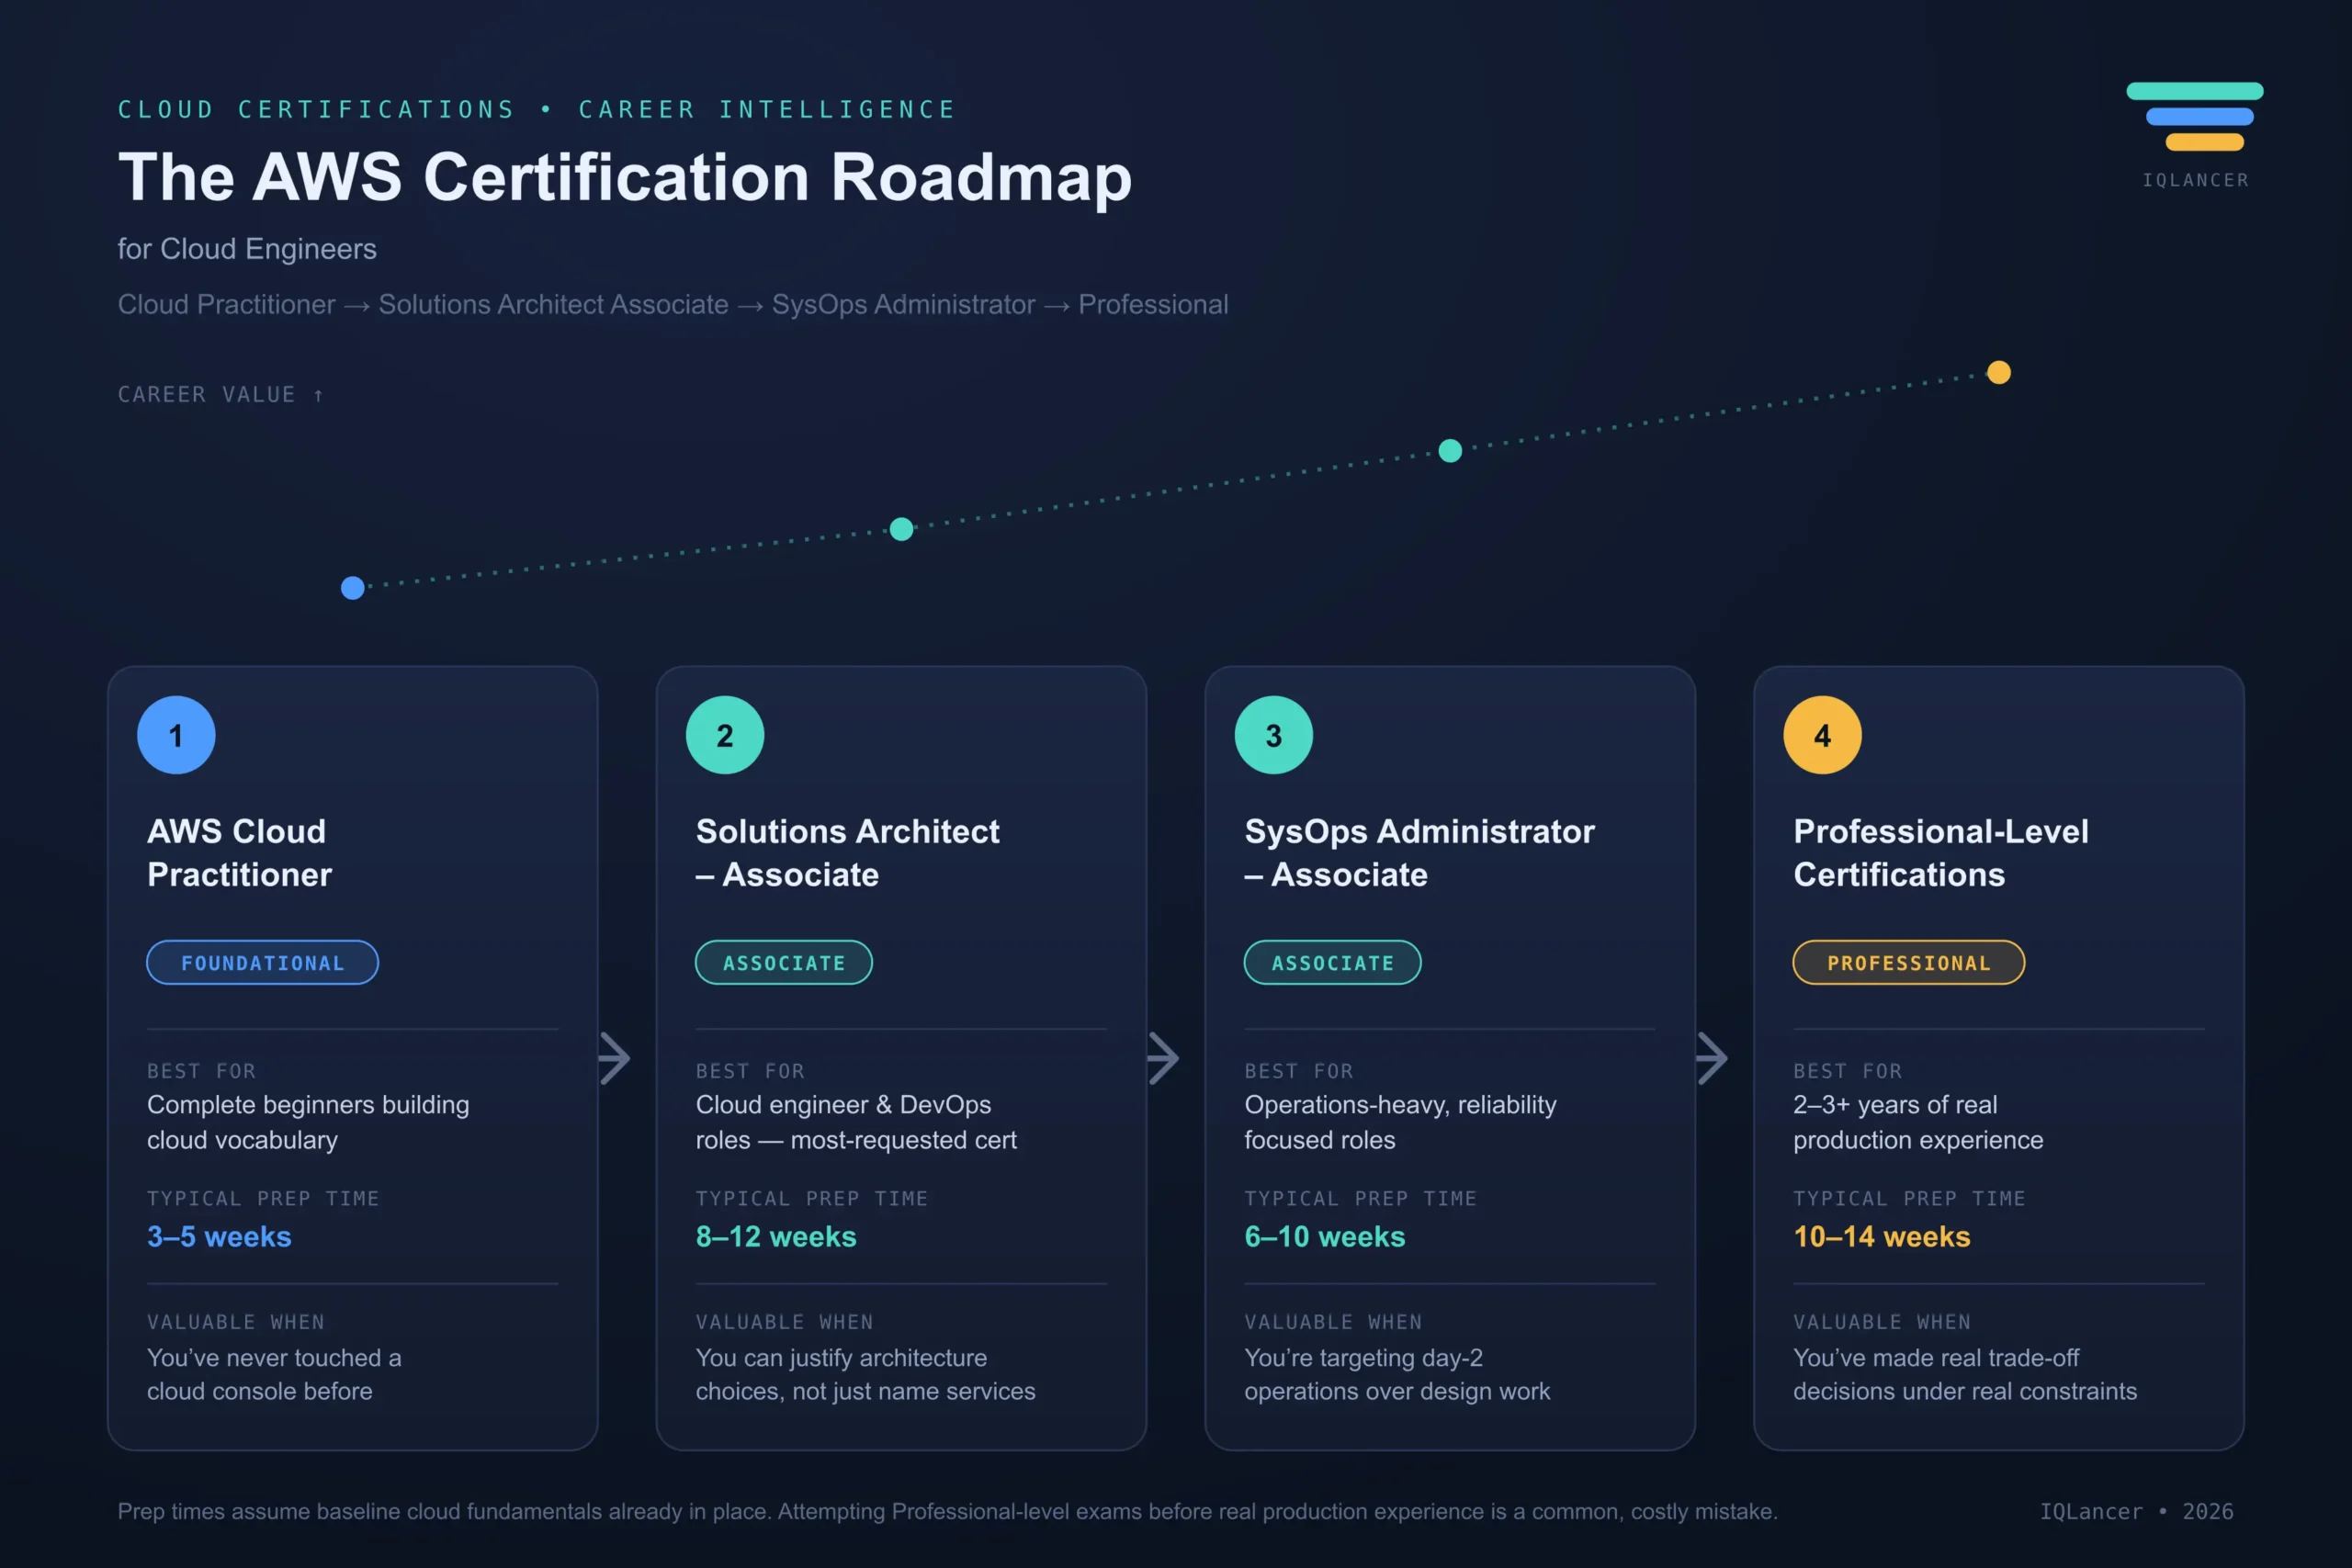
Task: Click 'You're targeting day-2 operations' text
Action: (1397, 1375)
